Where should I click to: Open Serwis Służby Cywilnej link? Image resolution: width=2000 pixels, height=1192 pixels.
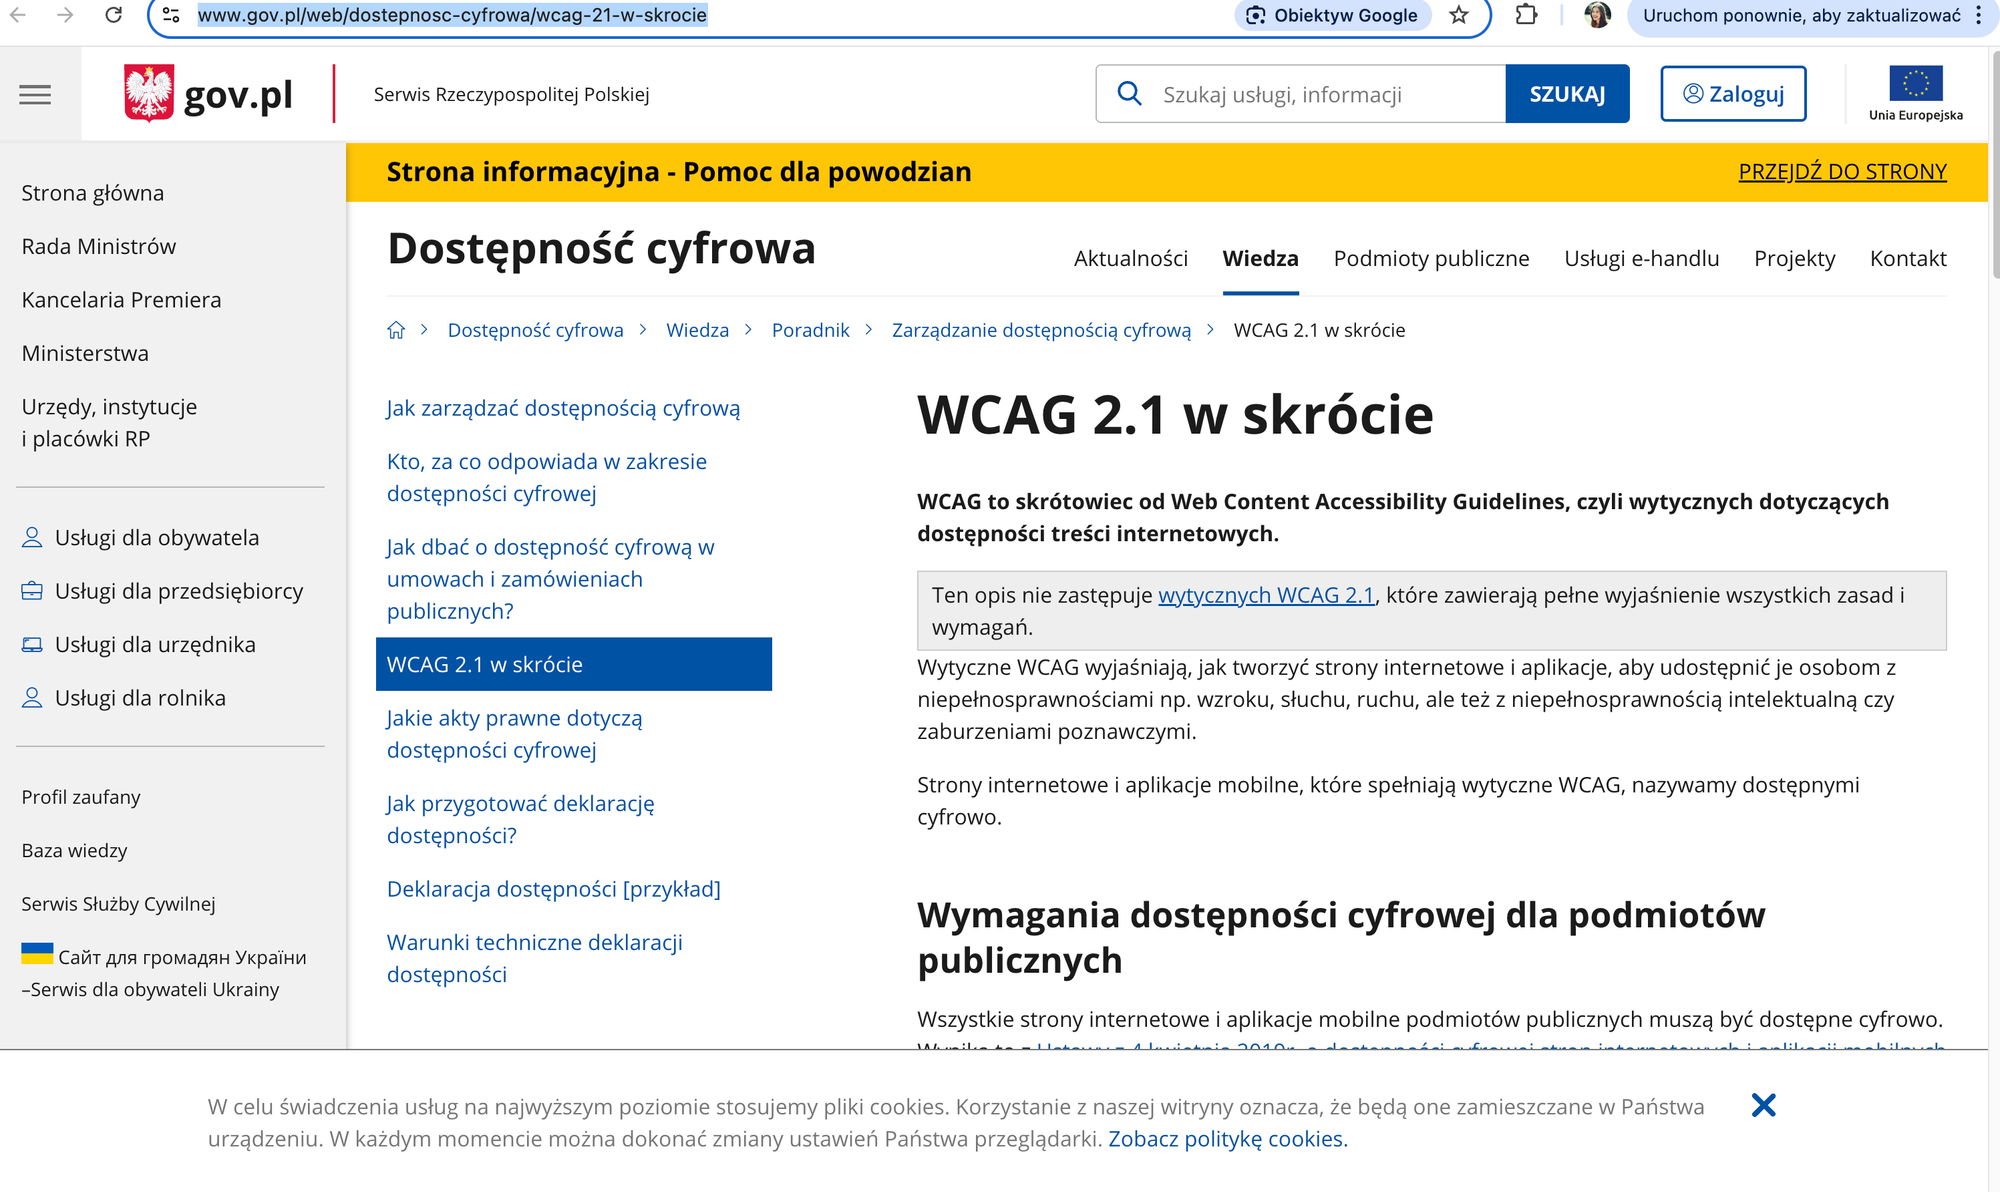[x=118, y=904]
